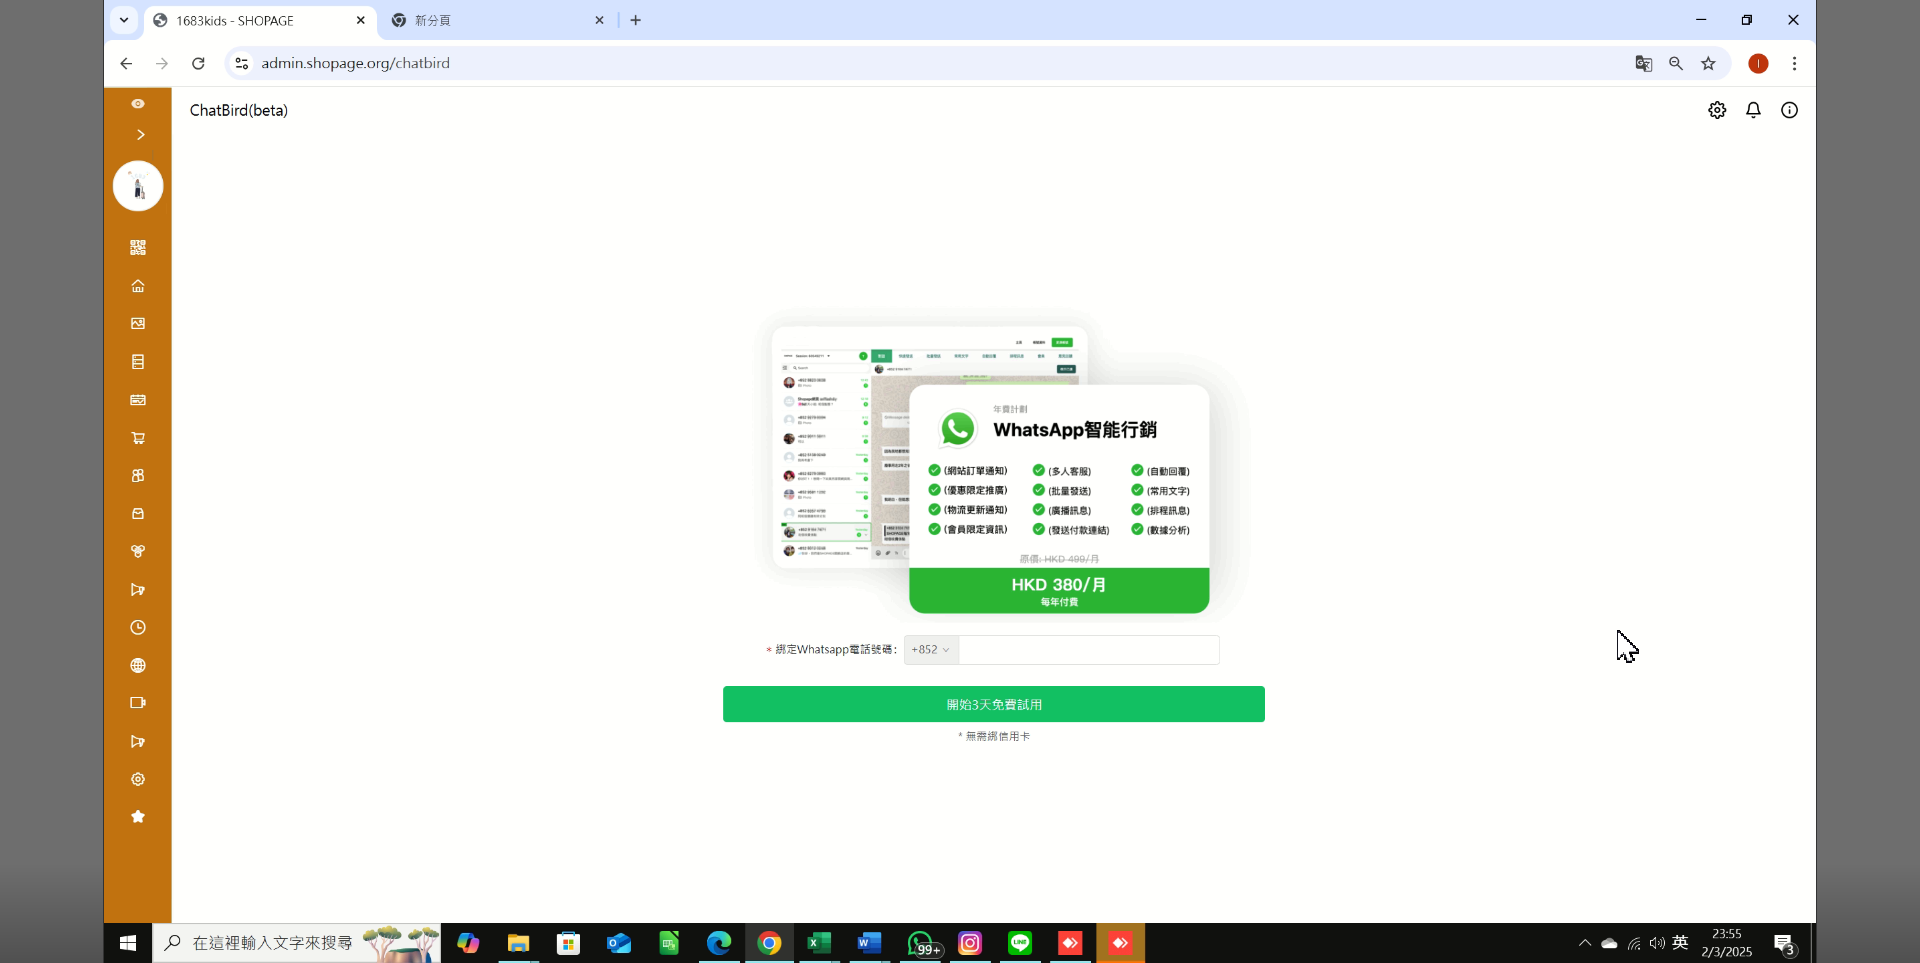Screen dimensions: 1920x963
Task: Go to the home icon in sidebar
Action: (x=138, y=286)
